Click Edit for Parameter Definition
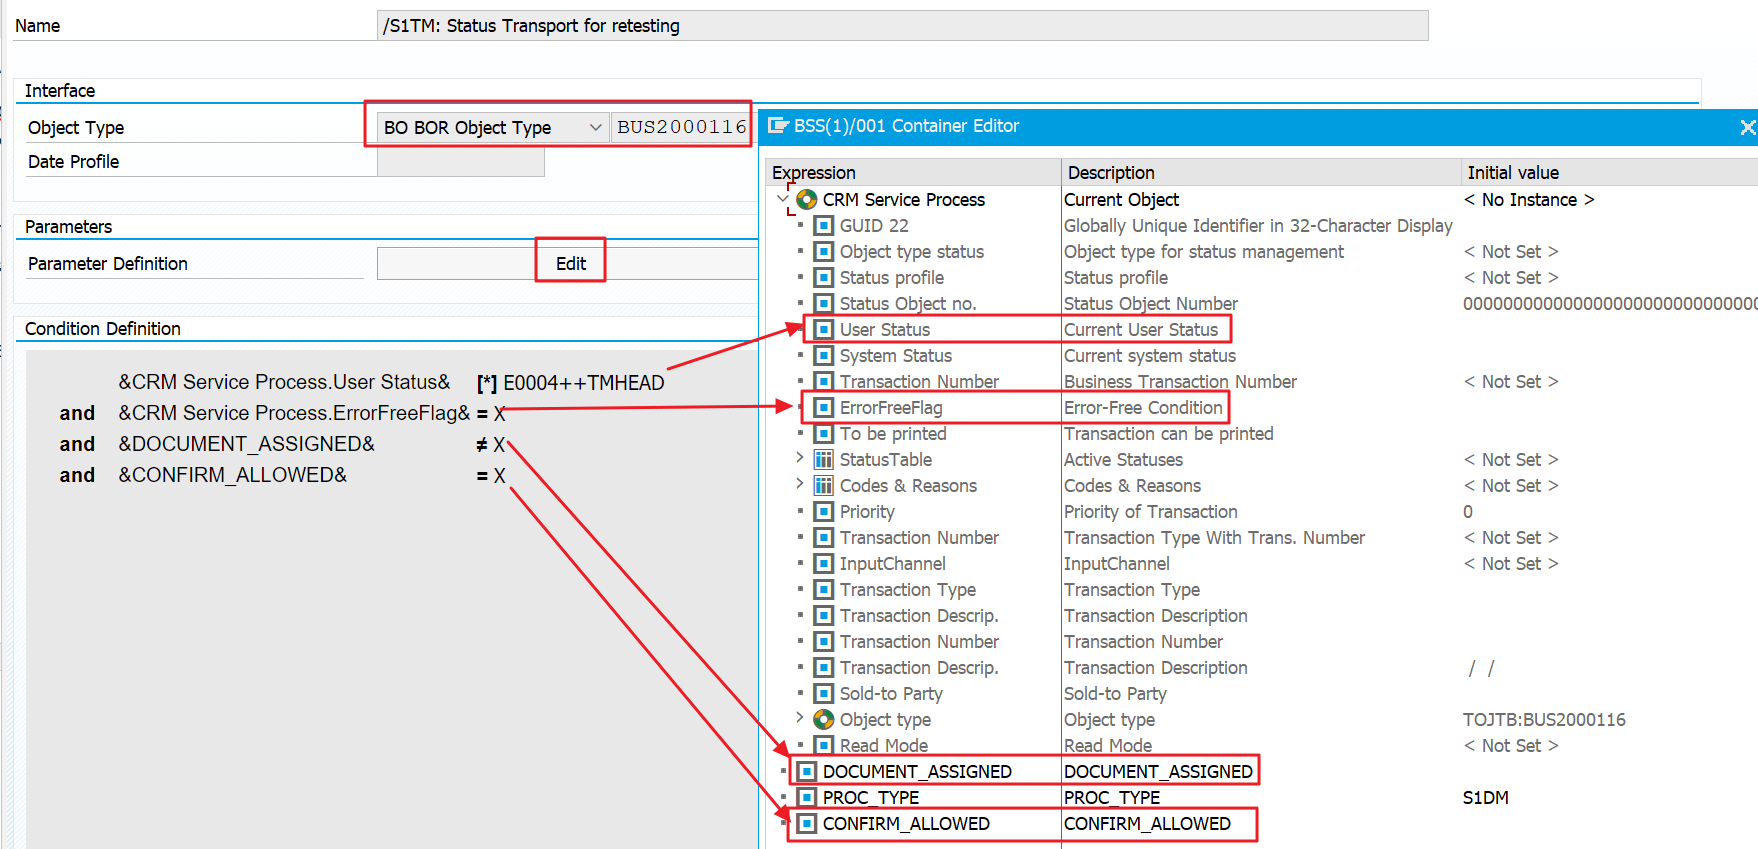The image size is (1758, 849). [x=570, y=264]
